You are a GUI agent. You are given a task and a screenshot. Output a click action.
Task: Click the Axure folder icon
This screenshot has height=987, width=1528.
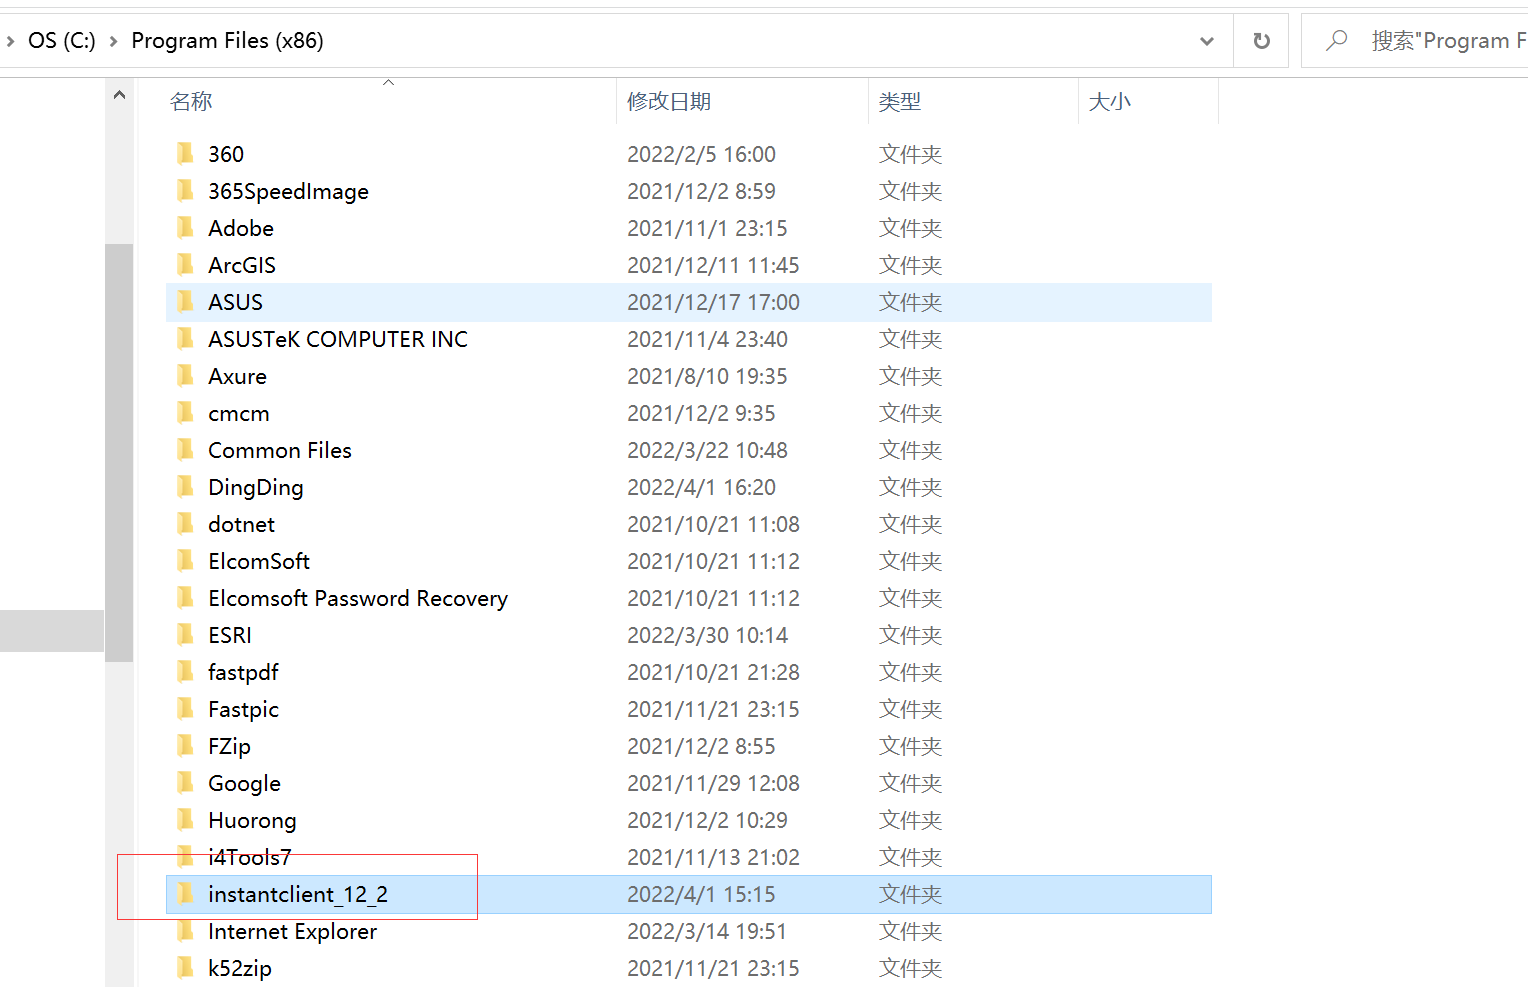point(186,375)
